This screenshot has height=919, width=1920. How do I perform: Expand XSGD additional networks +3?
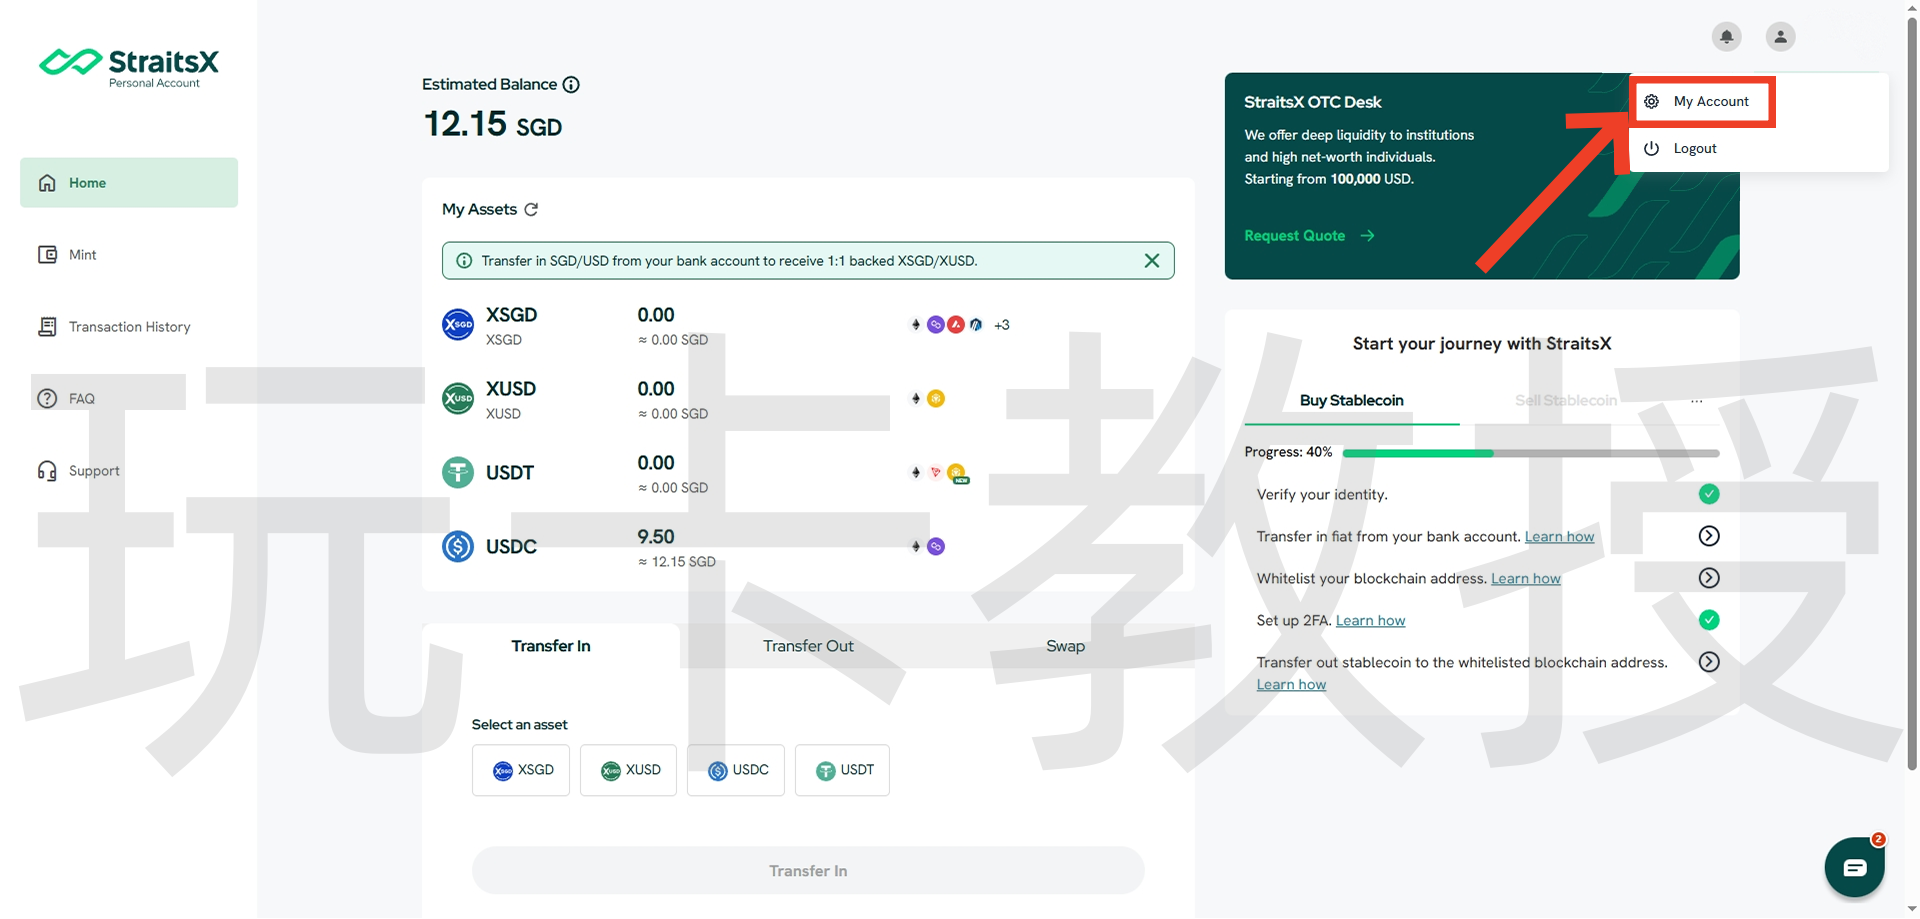click(x=1002, y=325)
